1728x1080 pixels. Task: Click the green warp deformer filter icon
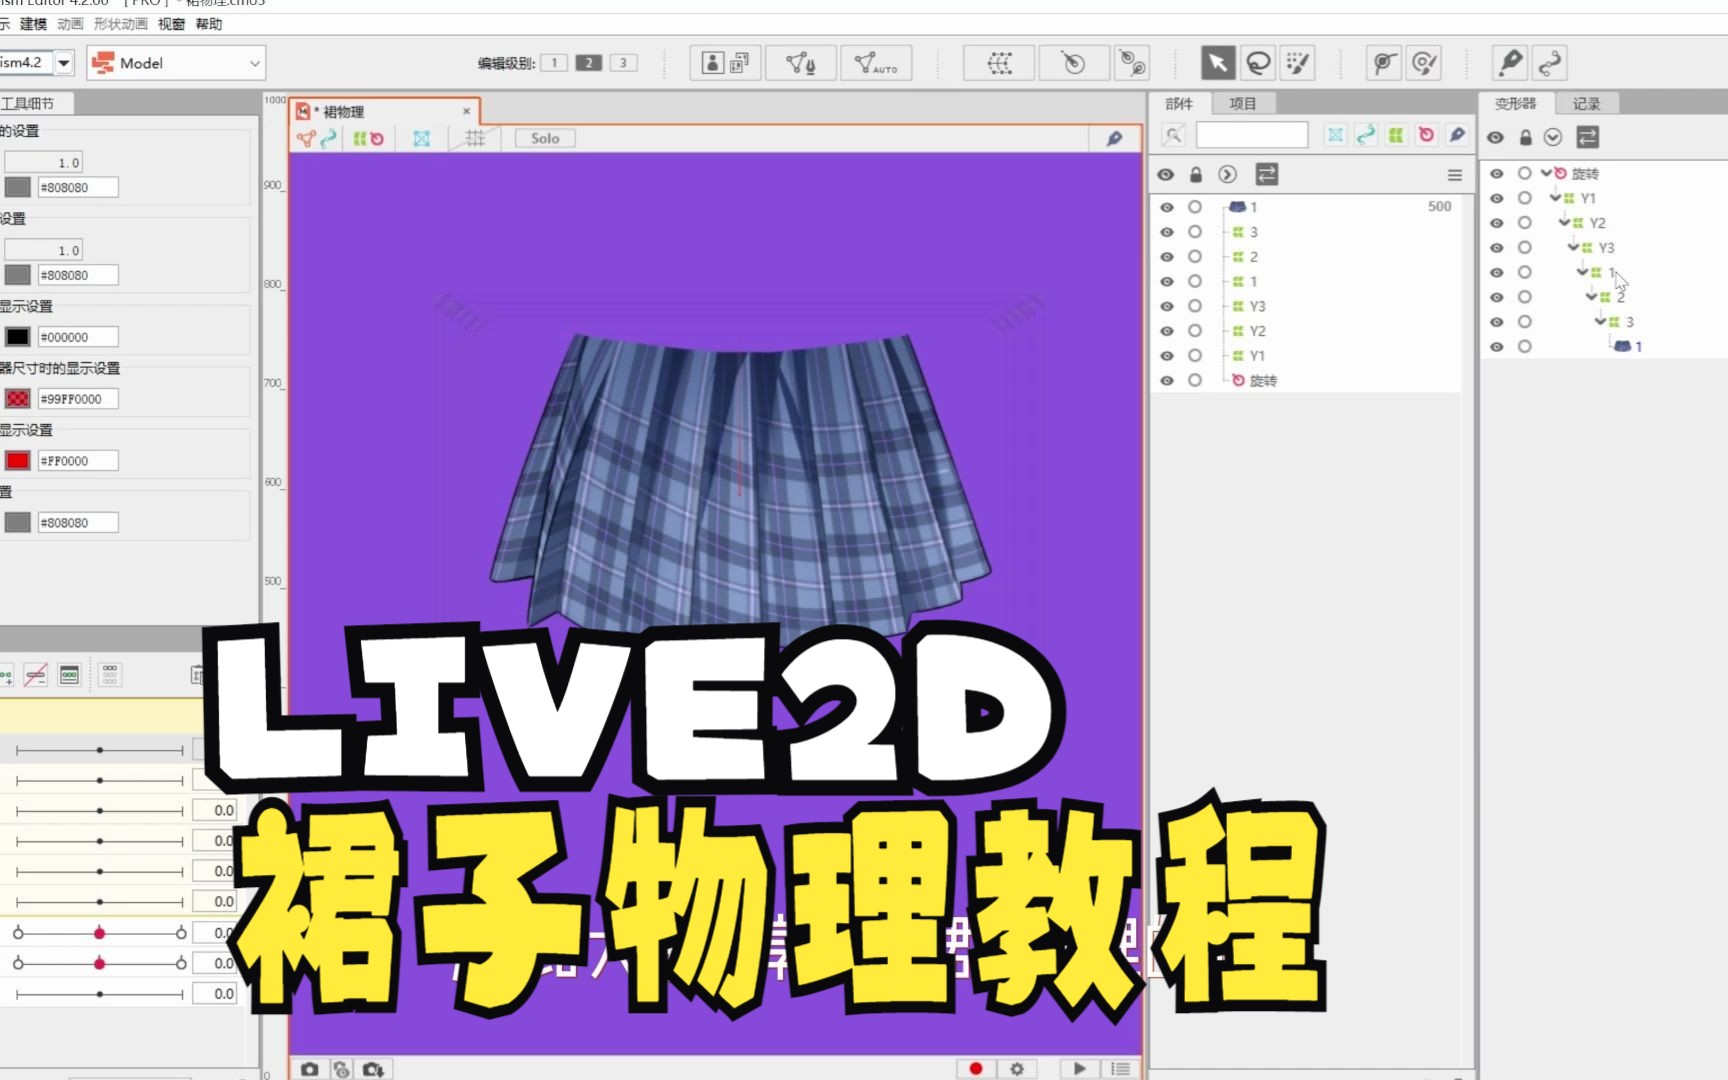pyautogui.click(x=1396, y=135)
